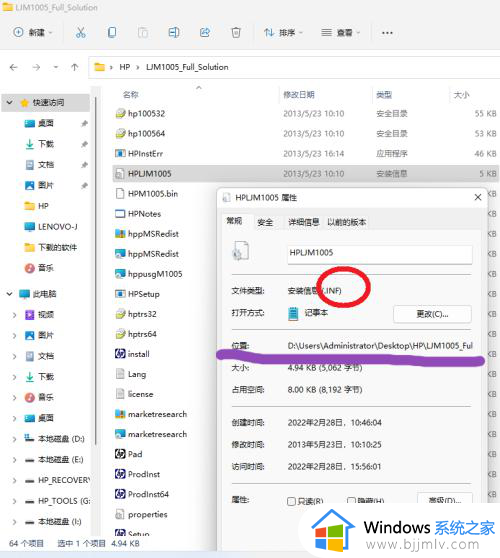The width and height of the screenshot is (500, 558).
Task: Expand the 视频 folder under This PC
Action: point(14,315)
